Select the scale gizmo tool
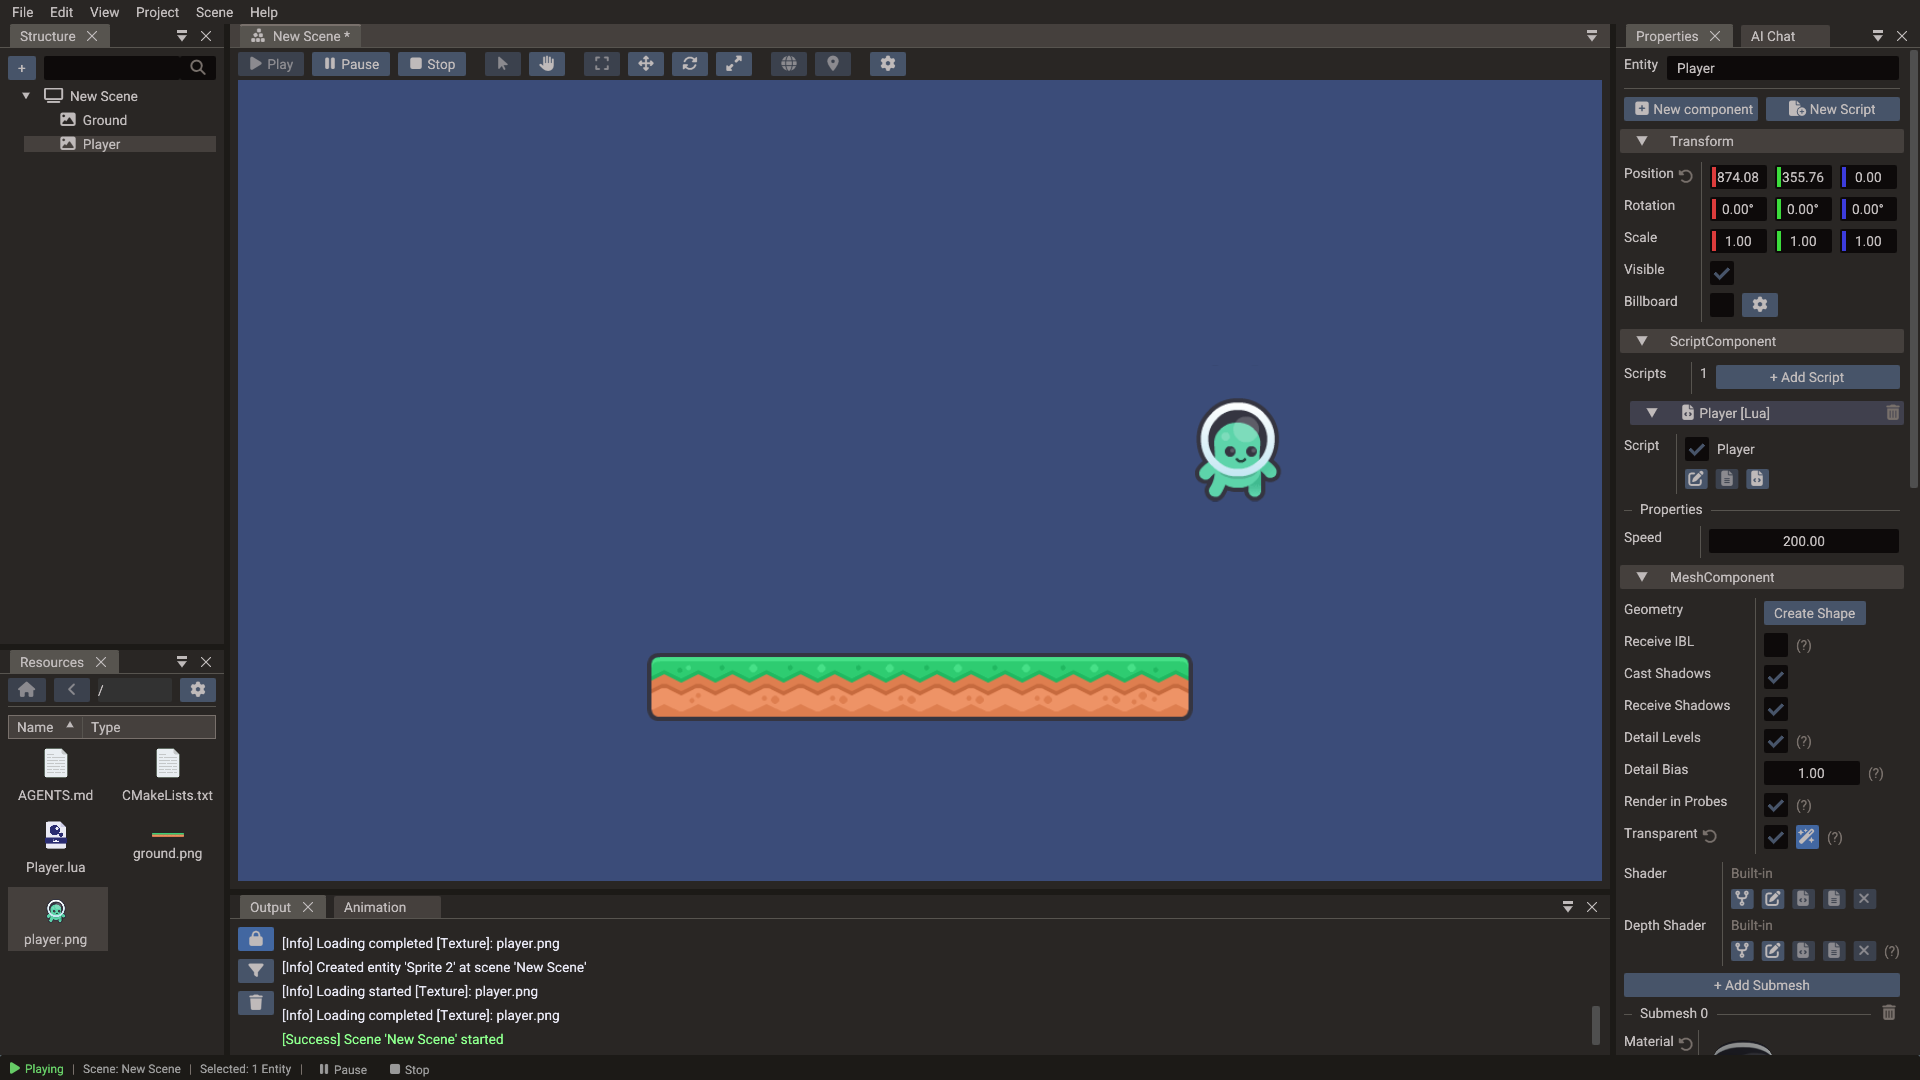This screenshot has height=1080, width=1920. coord(734,64)
